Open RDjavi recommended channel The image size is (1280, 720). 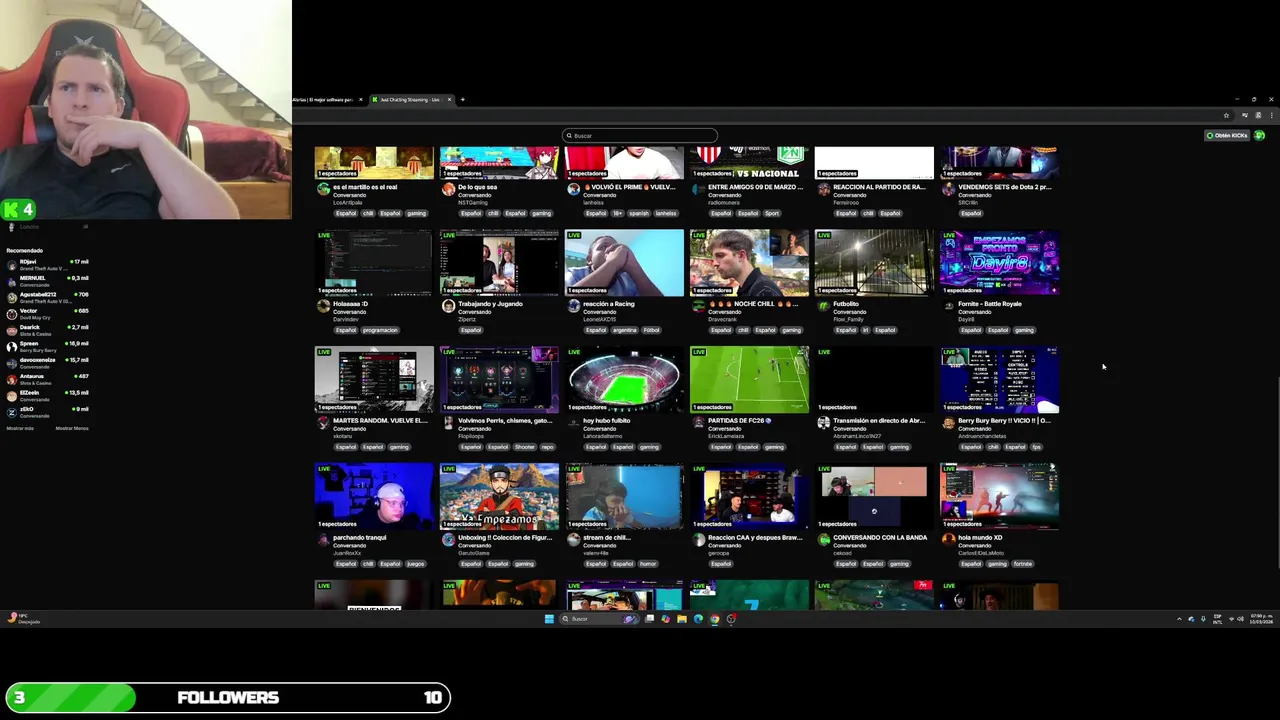pos(48,264)
